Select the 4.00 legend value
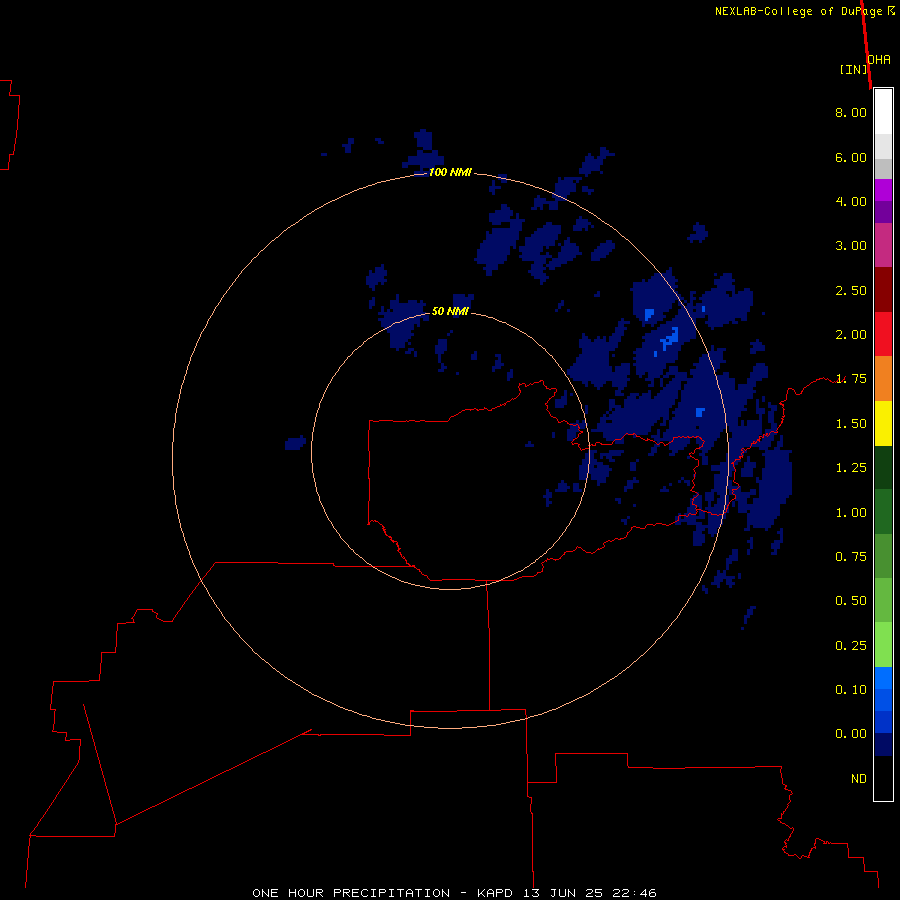 pyautogui.click(x=851, y=201)
